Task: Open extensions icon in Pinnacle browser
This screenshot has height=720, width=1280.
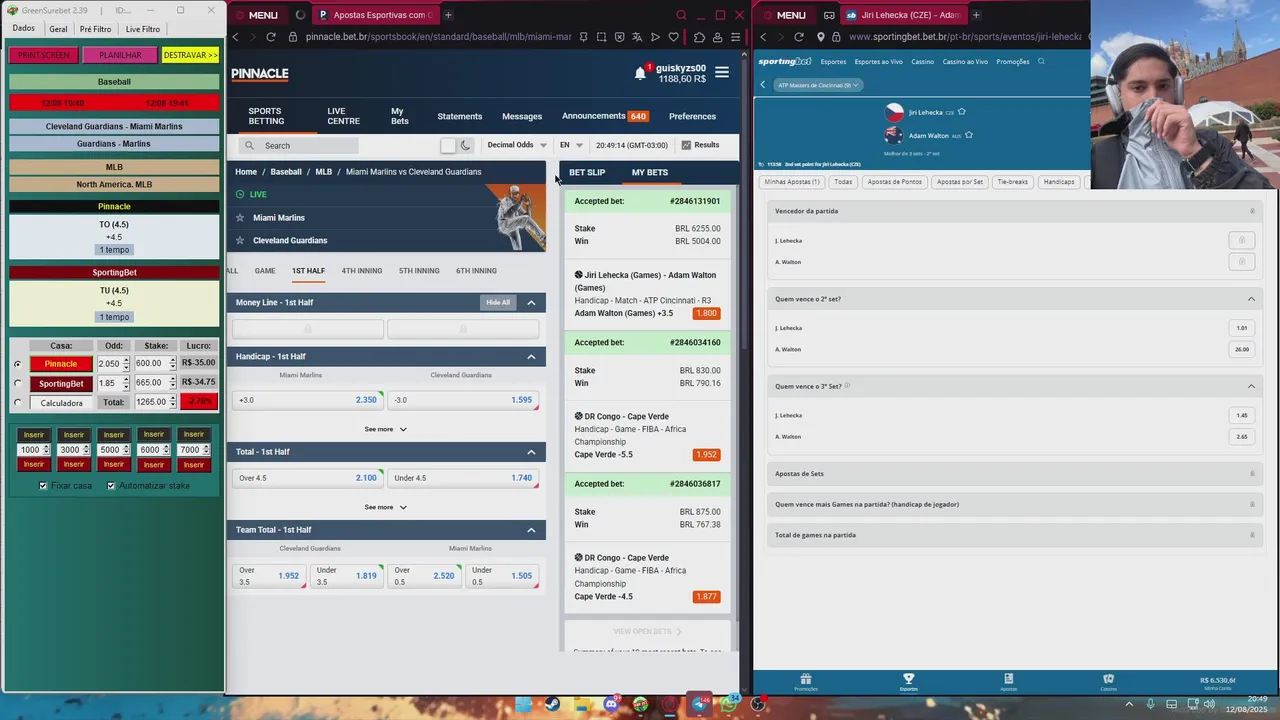Action: click(699, 37)
